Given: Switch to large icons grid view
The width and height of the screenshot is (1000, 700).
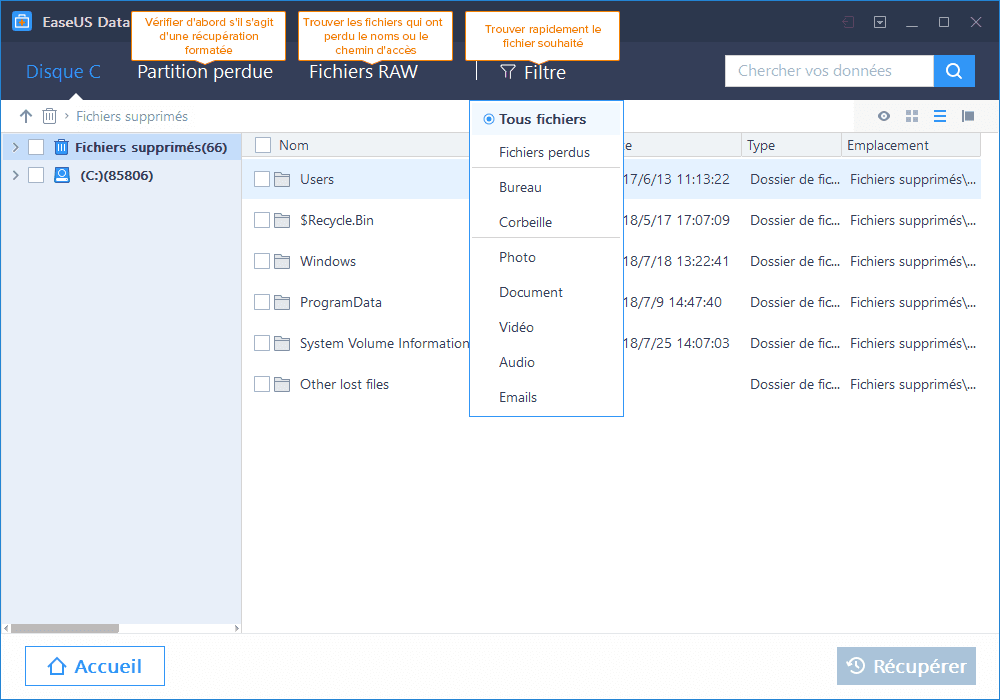Looking at the screenshot, I should [912, 116].
